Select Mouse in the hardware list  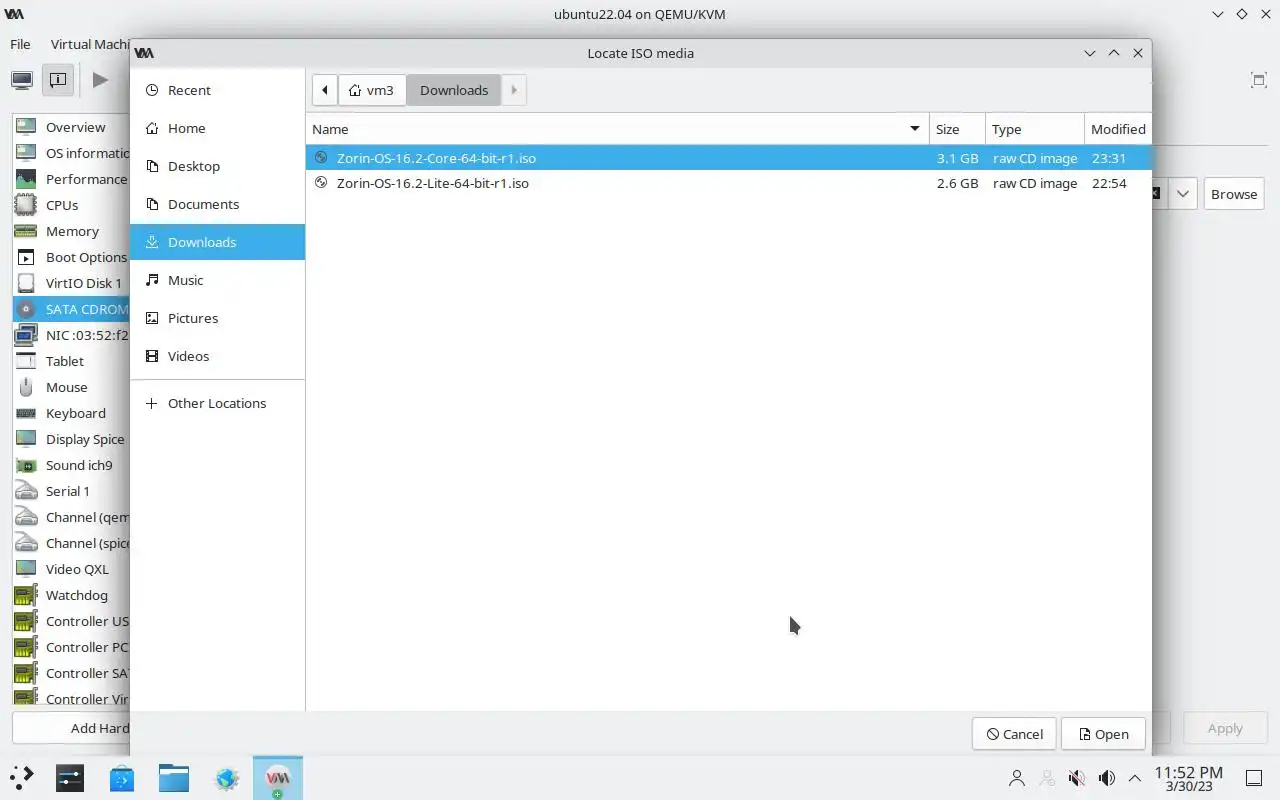tap(71, 387)
